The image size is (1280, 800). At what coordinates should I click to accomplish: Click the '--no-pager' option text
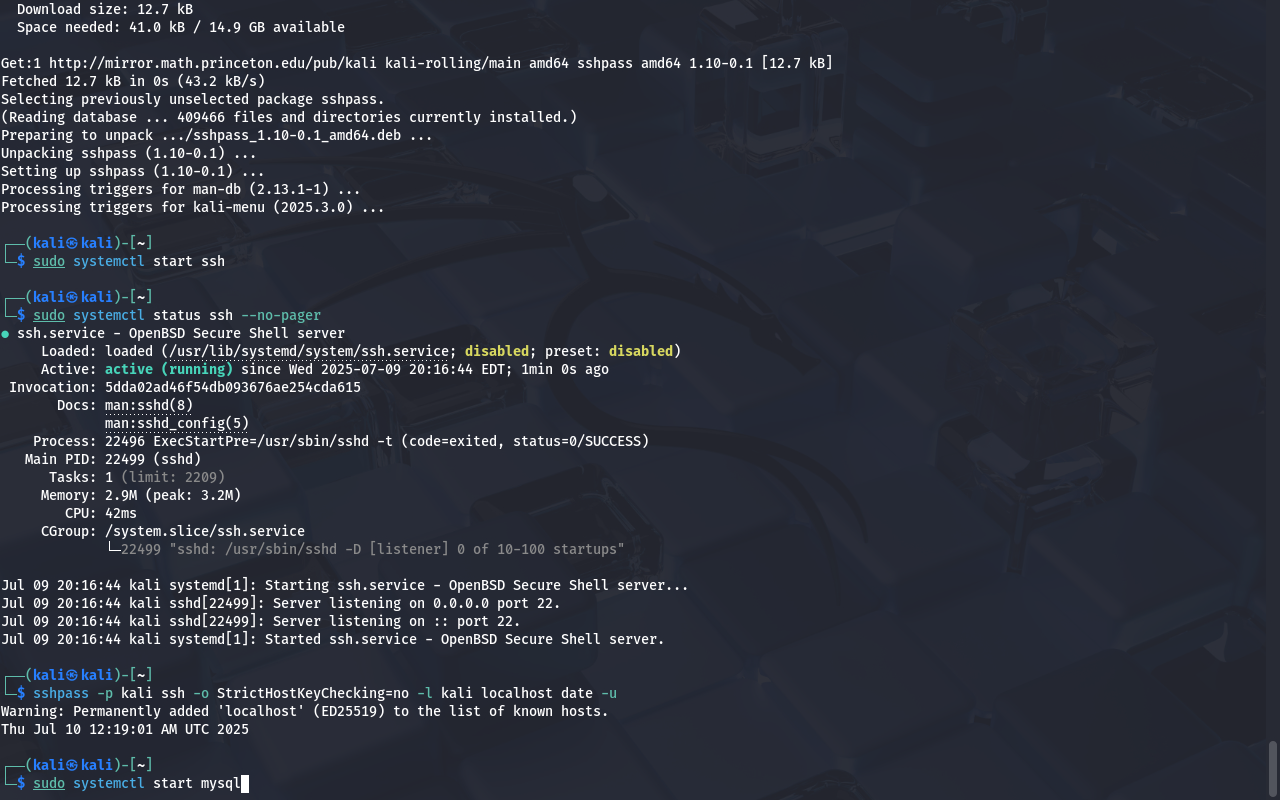click(281, 315)
